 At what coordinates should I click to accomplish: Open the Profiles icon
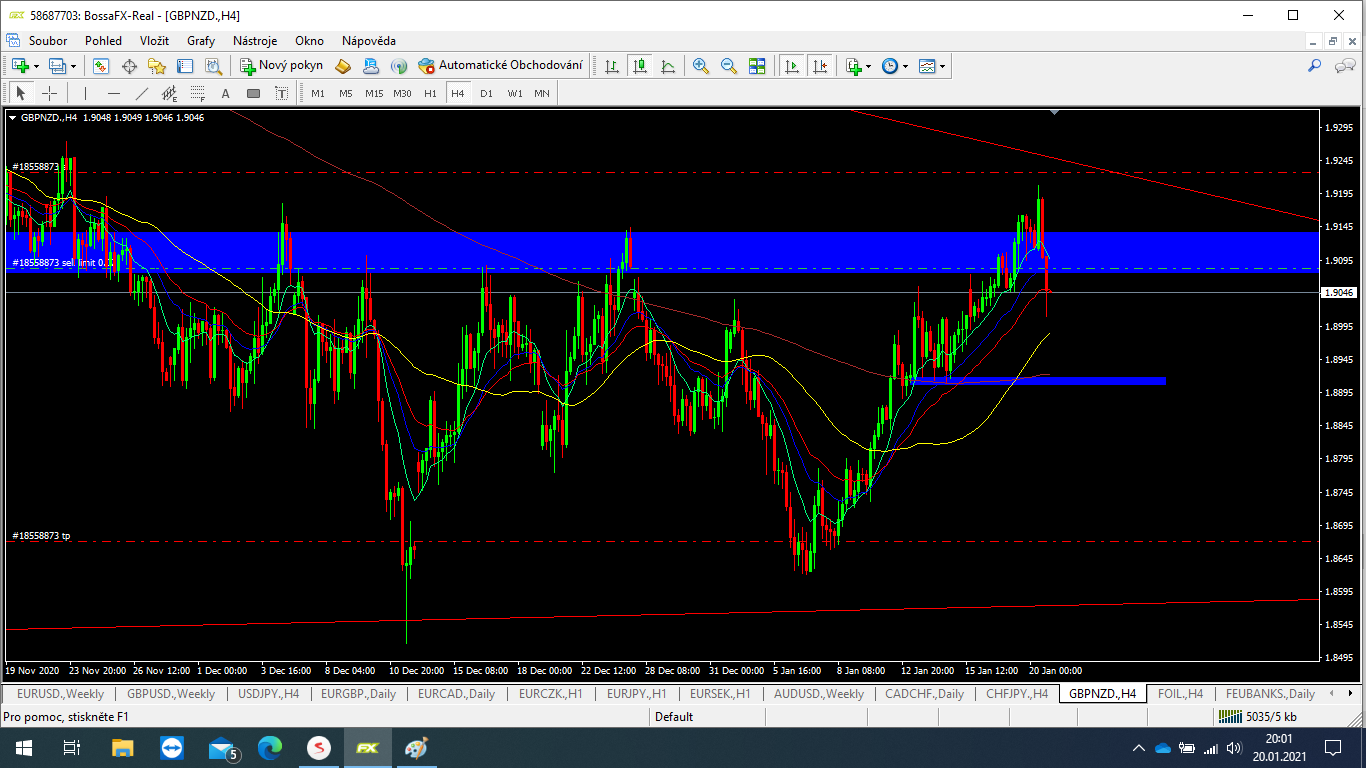[56, 66]
